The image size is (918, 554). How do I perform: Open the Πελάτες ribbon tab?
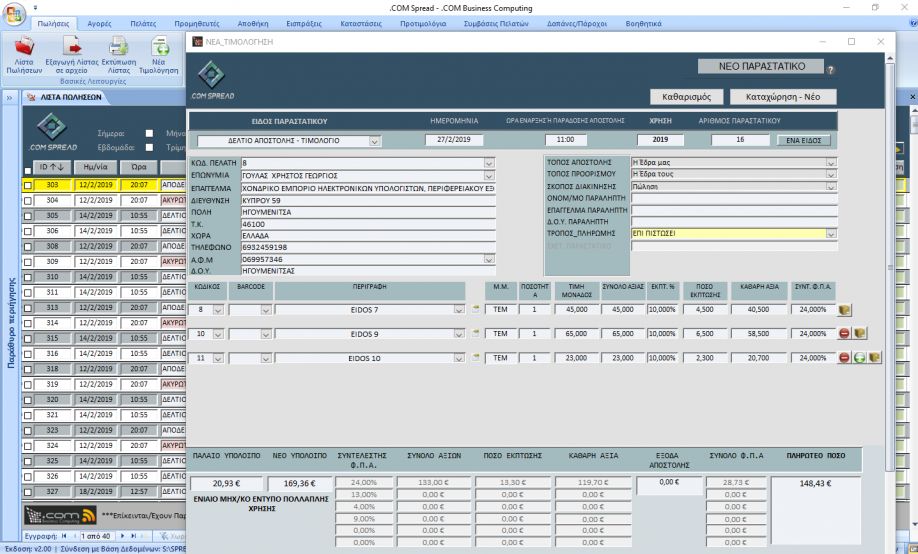pyautogui.click(x=143, y=23)
